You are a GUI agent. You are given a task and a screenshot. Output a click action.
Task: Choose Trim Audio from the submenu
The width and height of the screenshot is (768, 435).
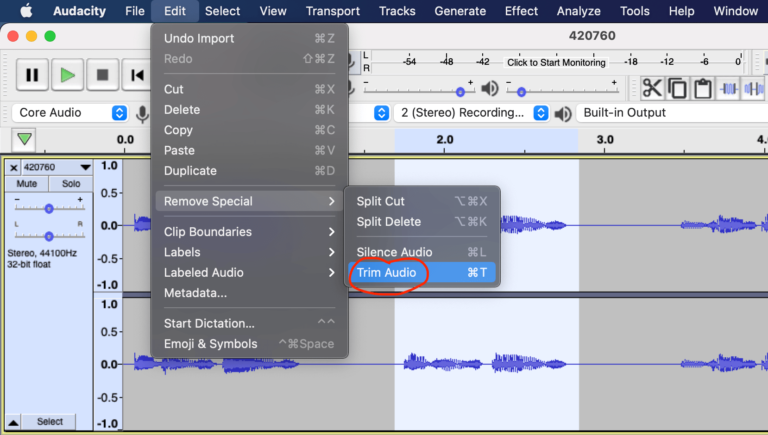(x=422, y=273)
